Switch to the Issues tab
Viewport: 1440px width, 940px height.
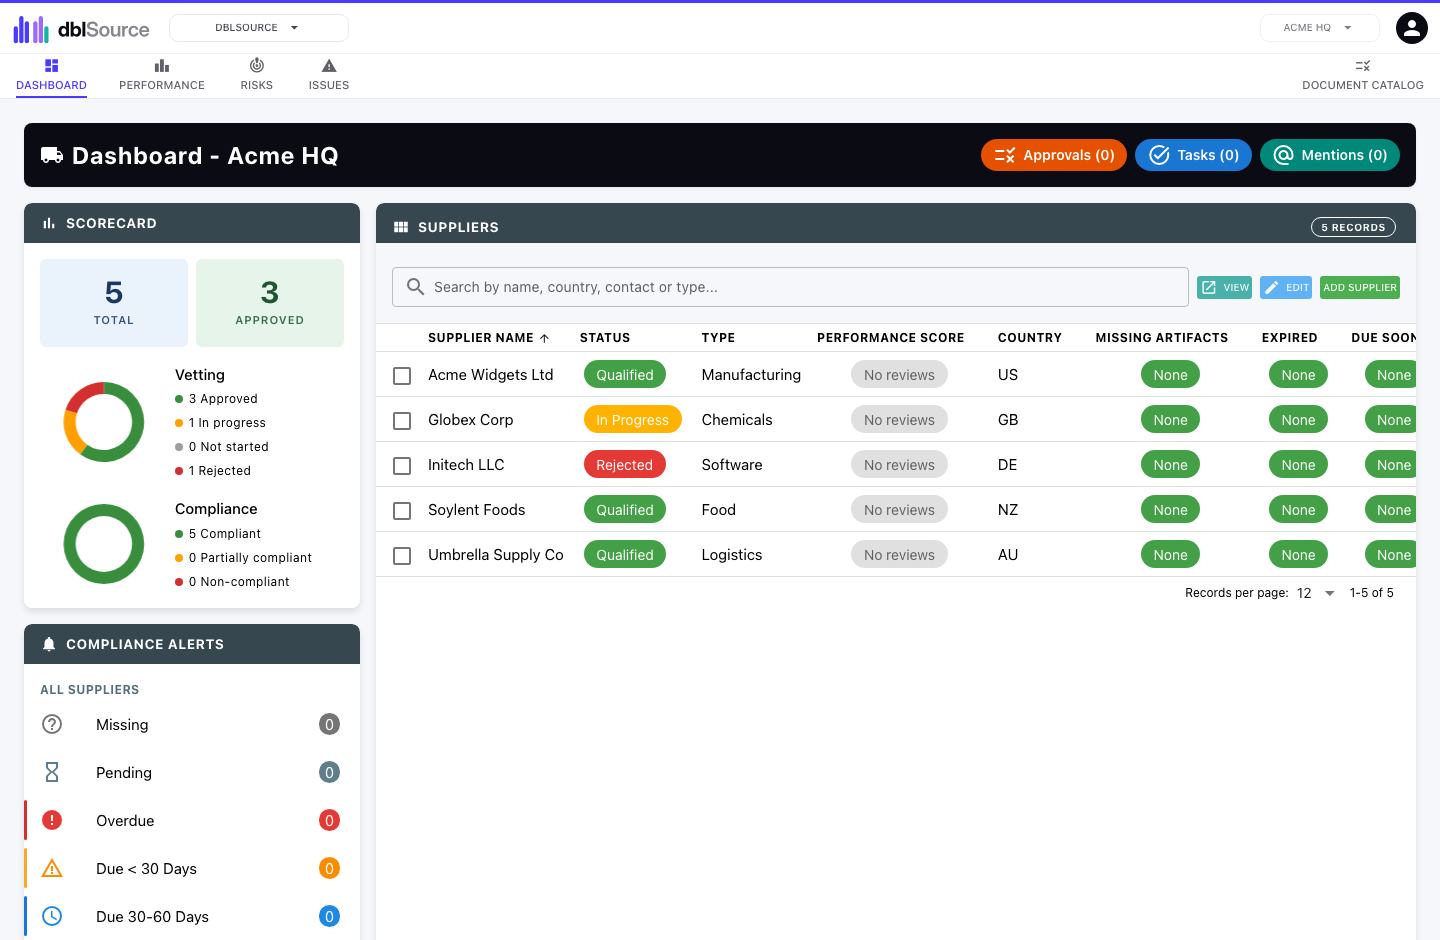point(329,76)
